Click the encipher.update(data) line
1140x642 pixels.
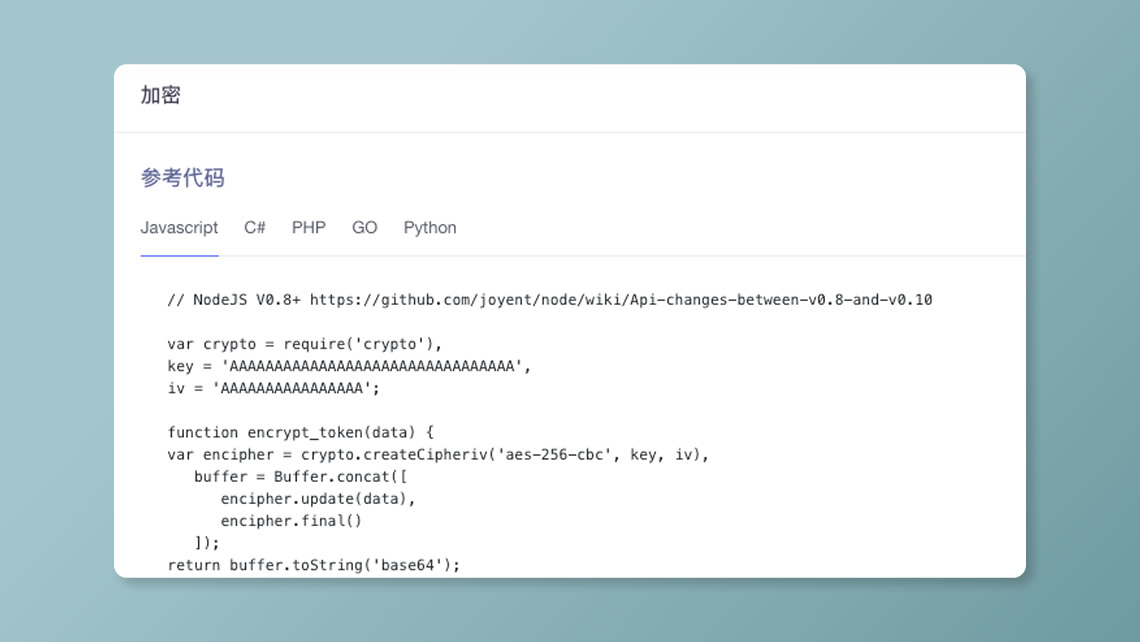tap(318, 499)
